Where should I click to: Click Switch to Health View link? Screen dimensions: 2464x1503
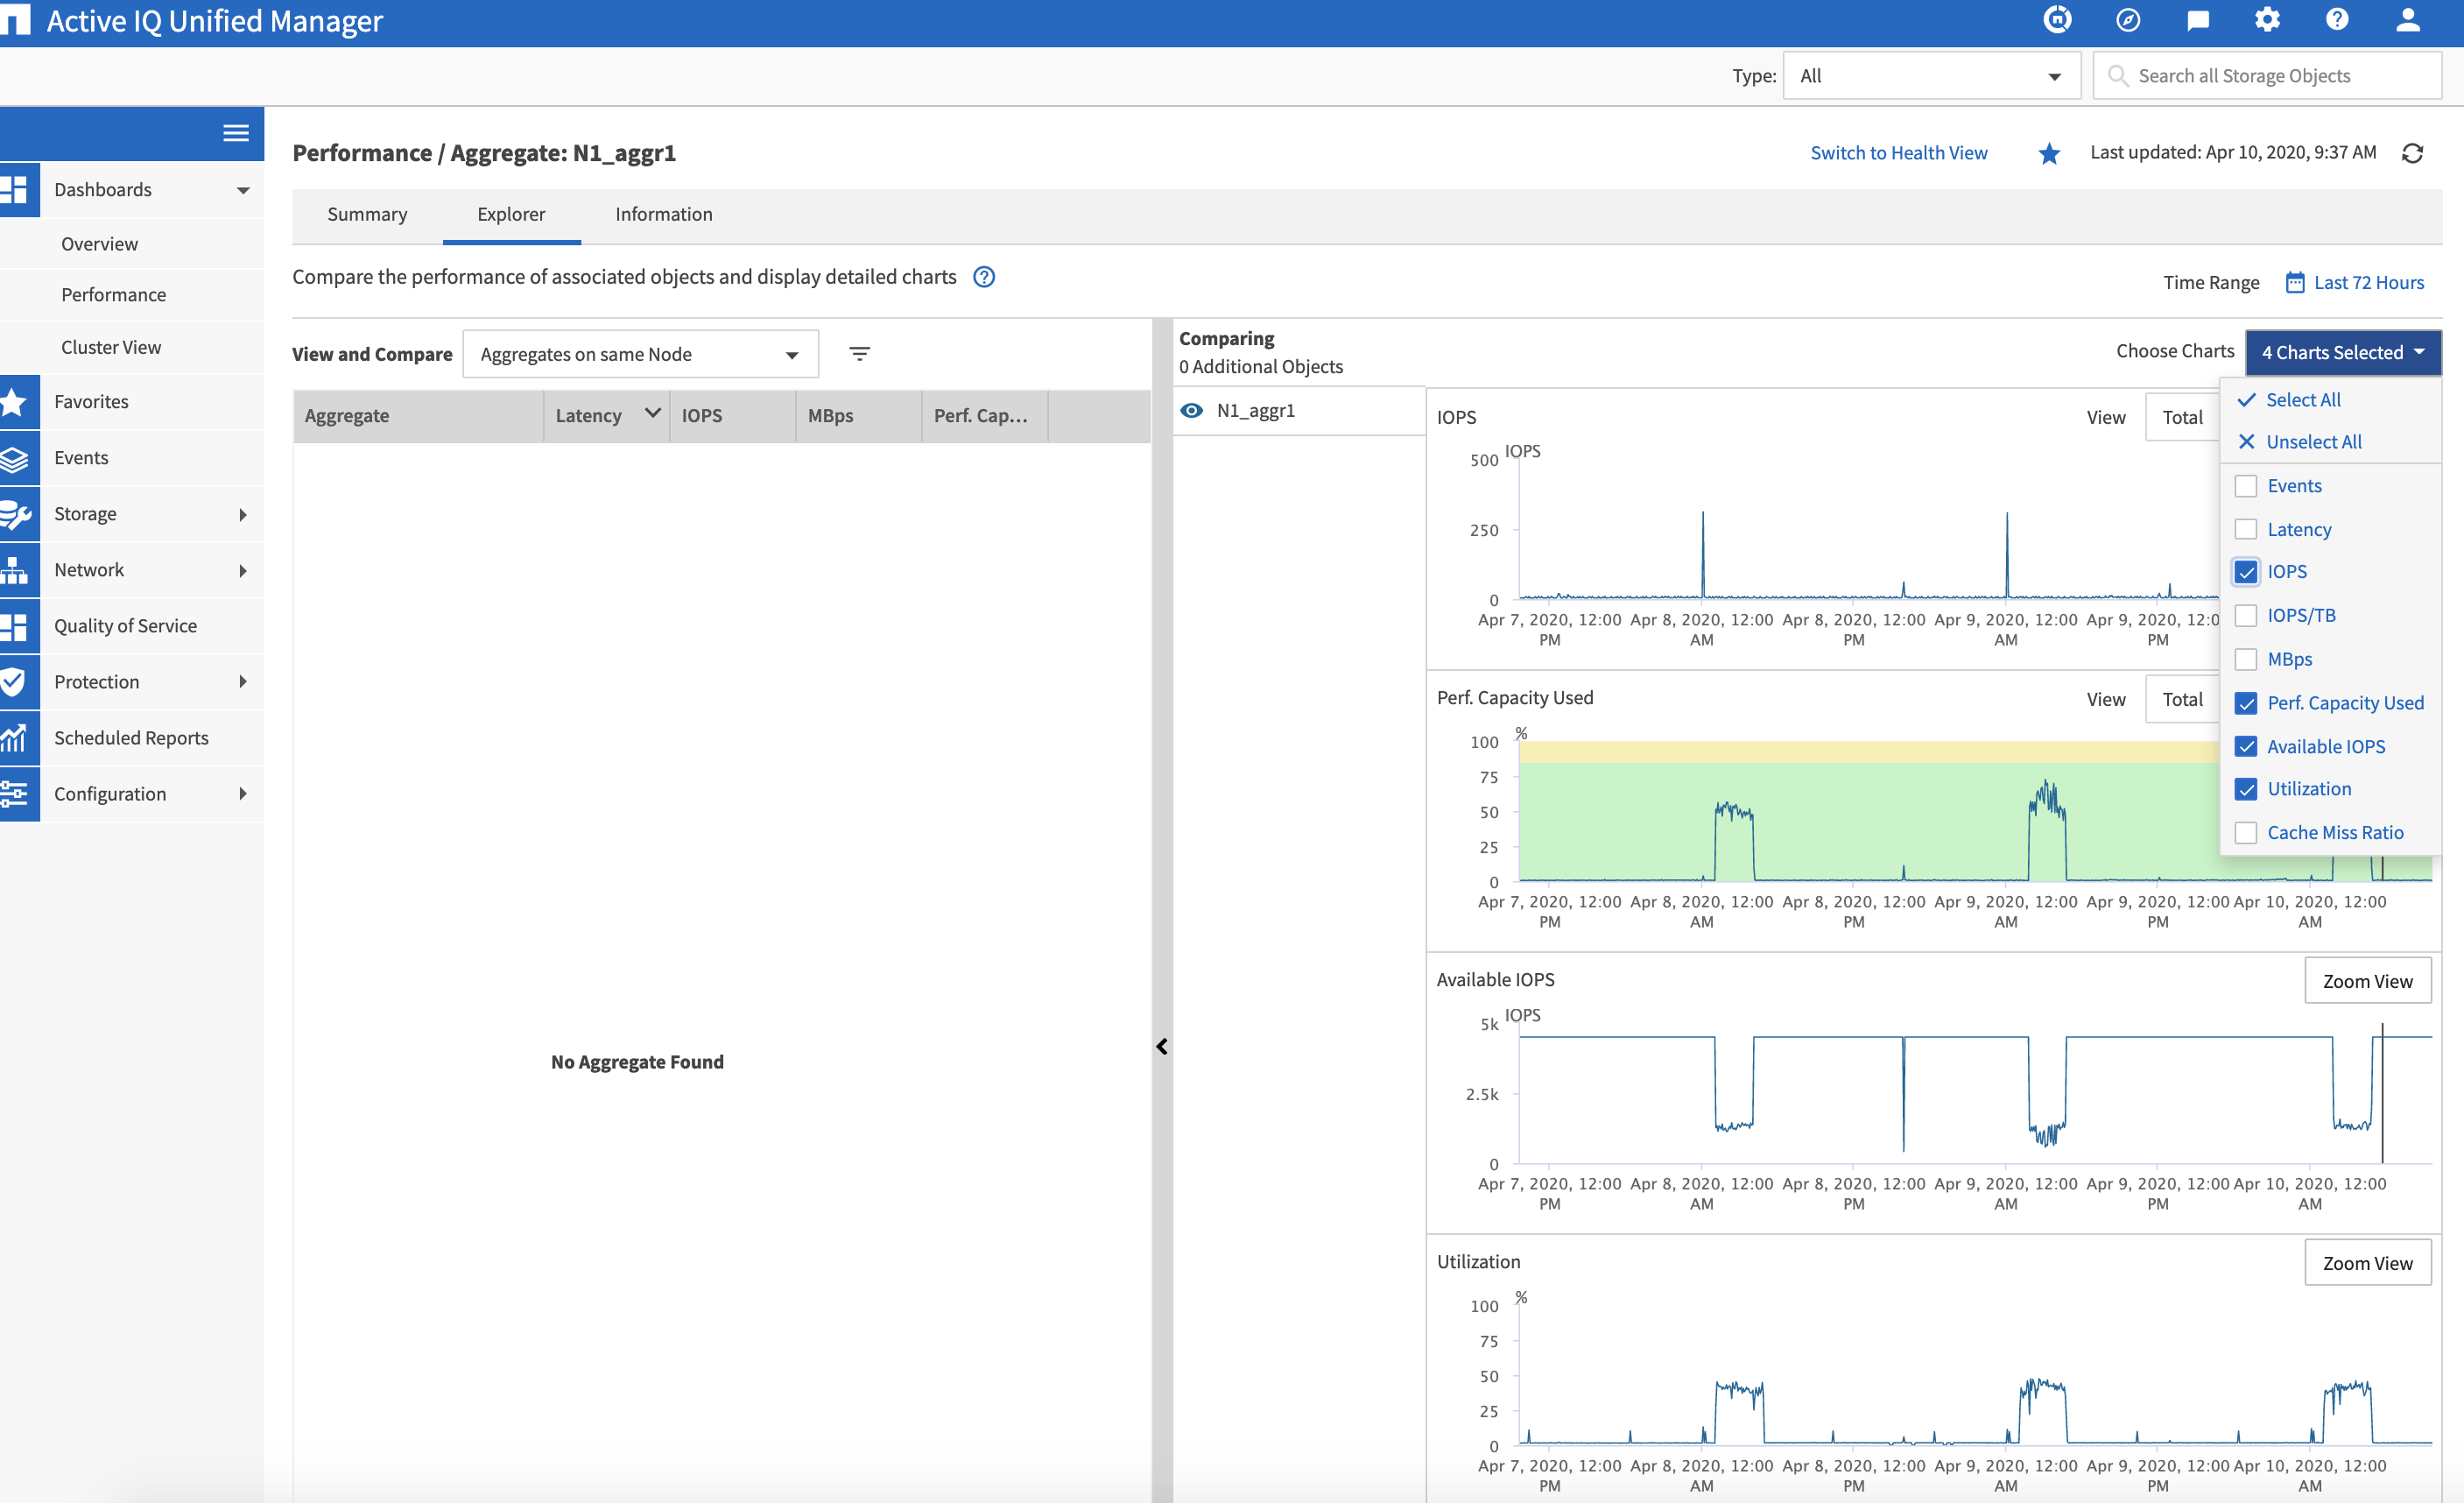[1898, 153]
